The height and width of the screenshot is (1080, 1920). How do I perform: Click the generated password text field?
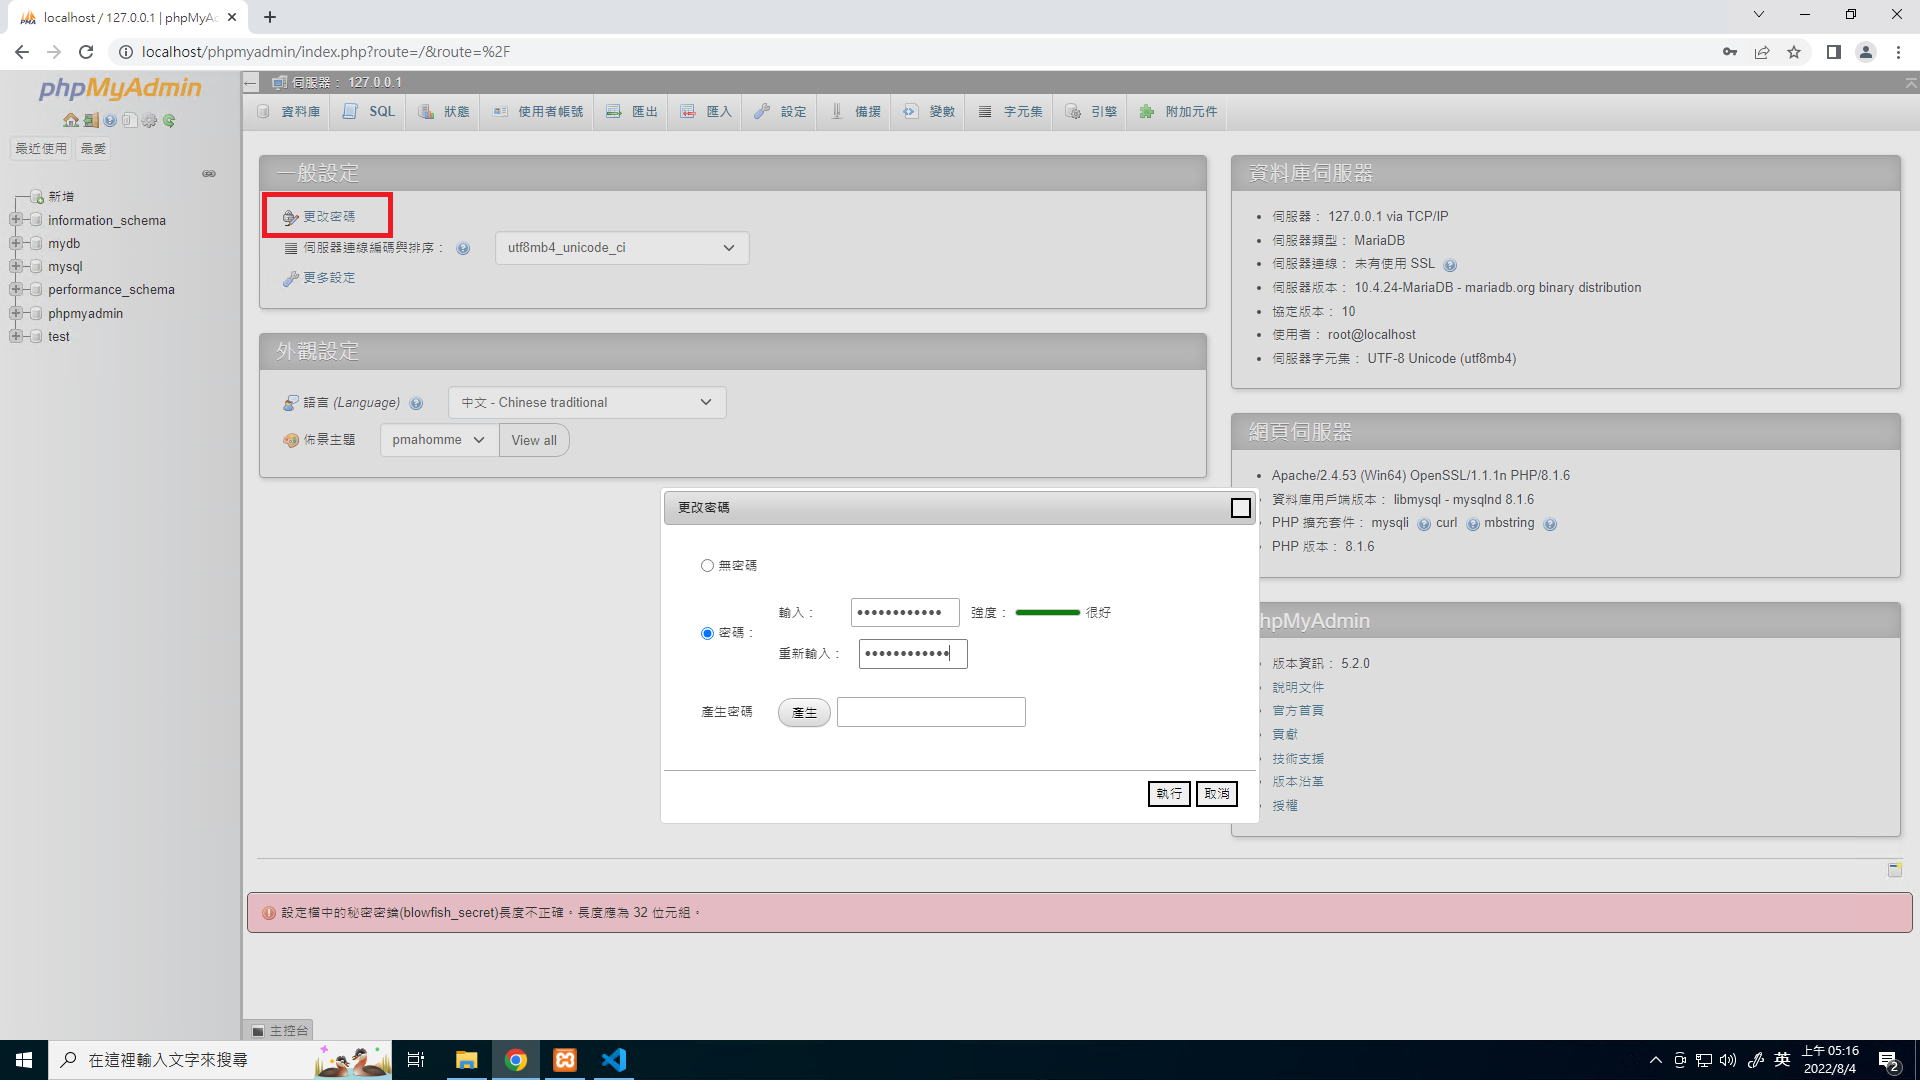coord(930,712)
